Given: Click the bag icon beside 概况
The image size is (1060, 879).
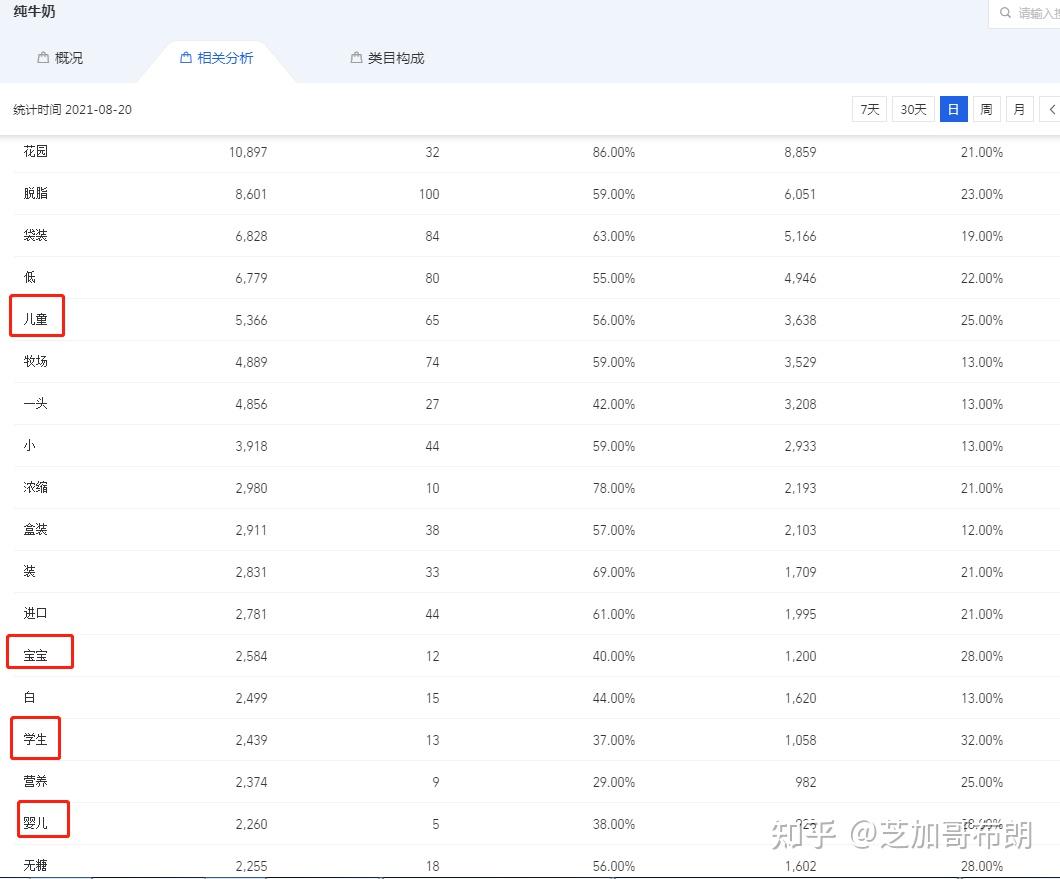Looking at the screenshot, I should [43, 57].
